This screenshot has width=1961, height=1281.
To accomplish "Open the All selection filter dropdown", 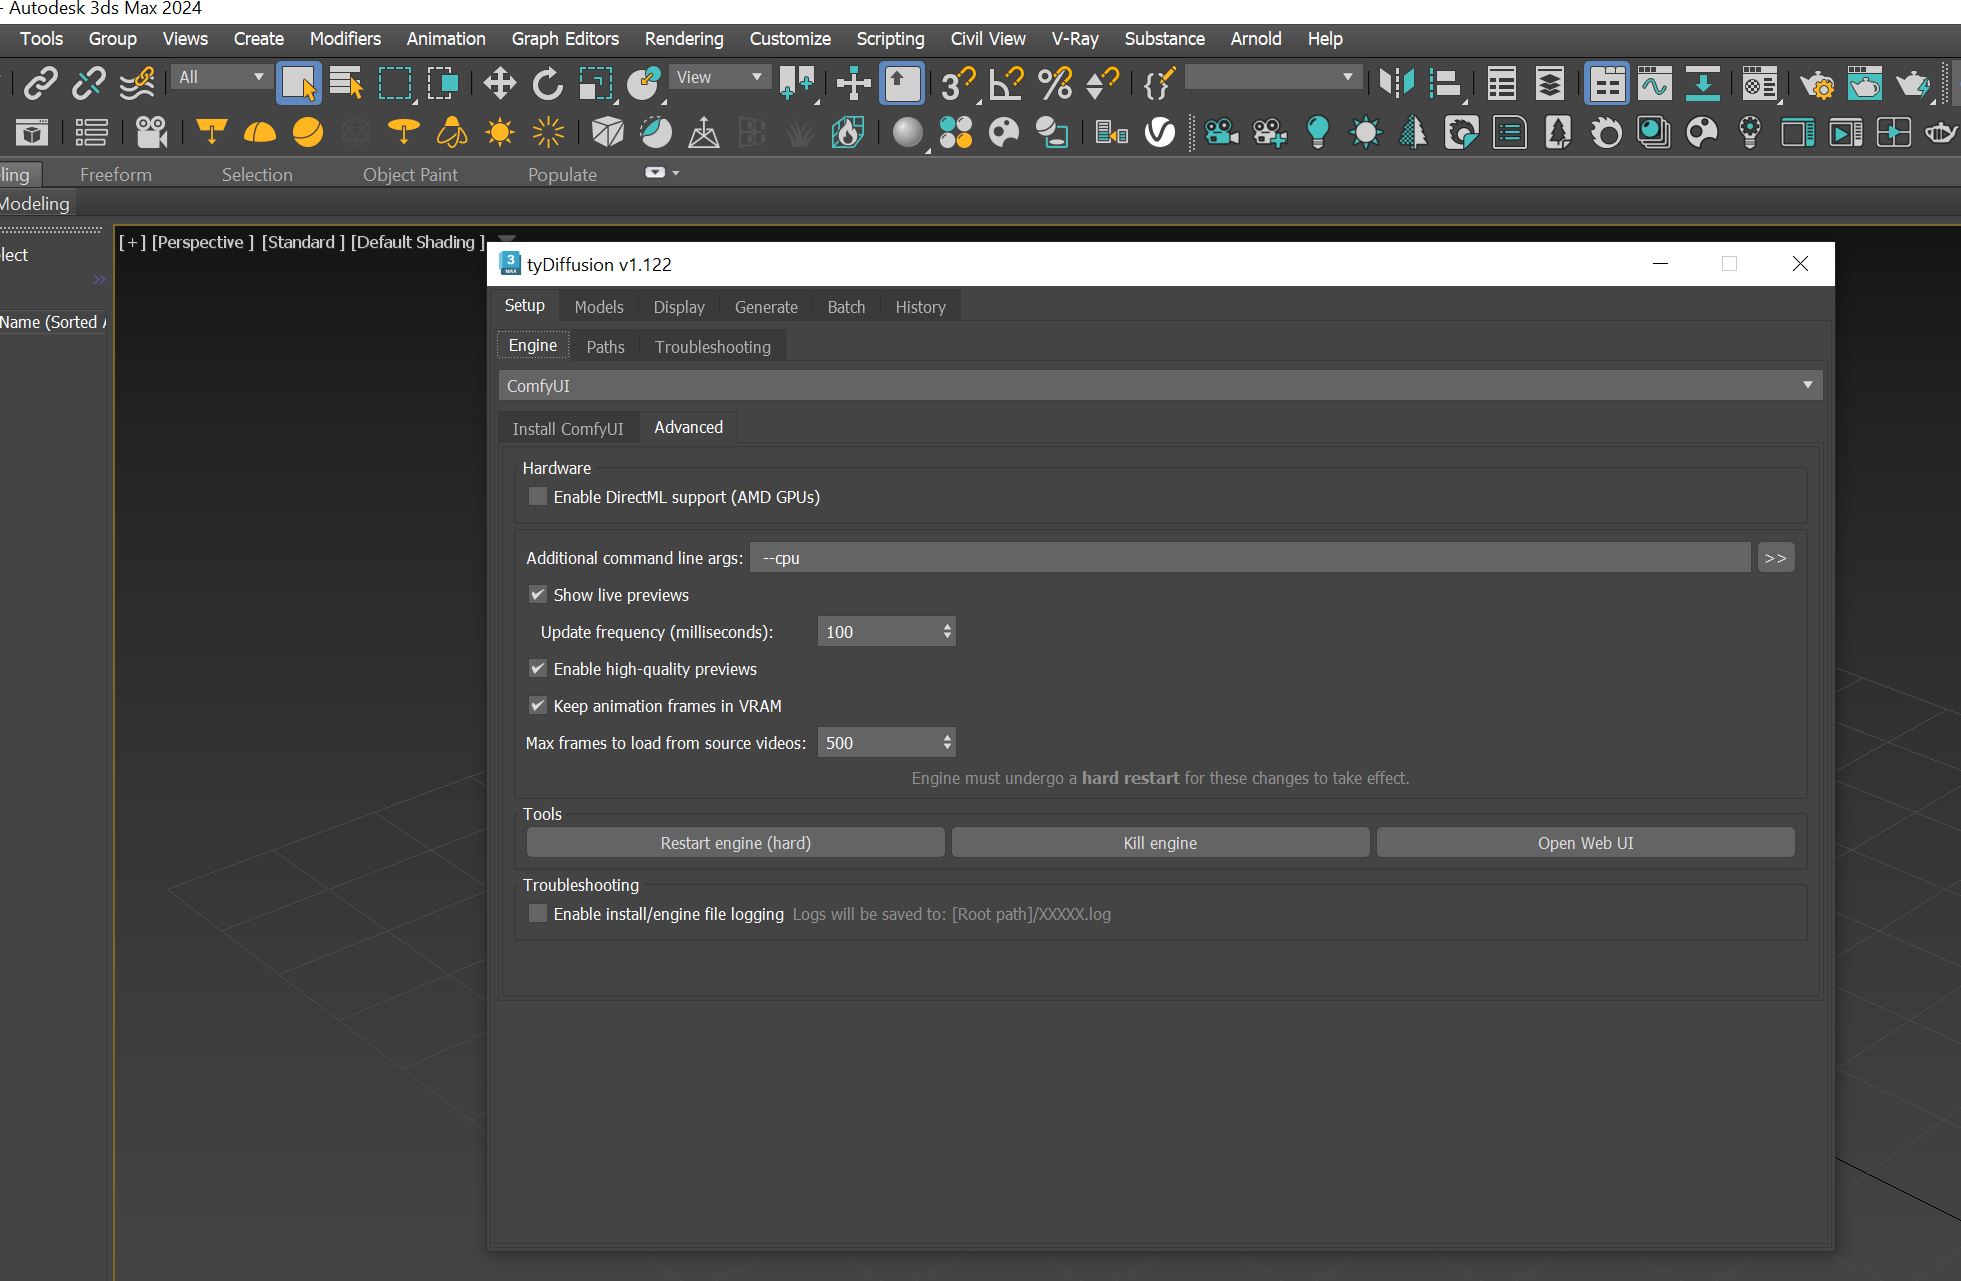I will [x=221, y=77].
